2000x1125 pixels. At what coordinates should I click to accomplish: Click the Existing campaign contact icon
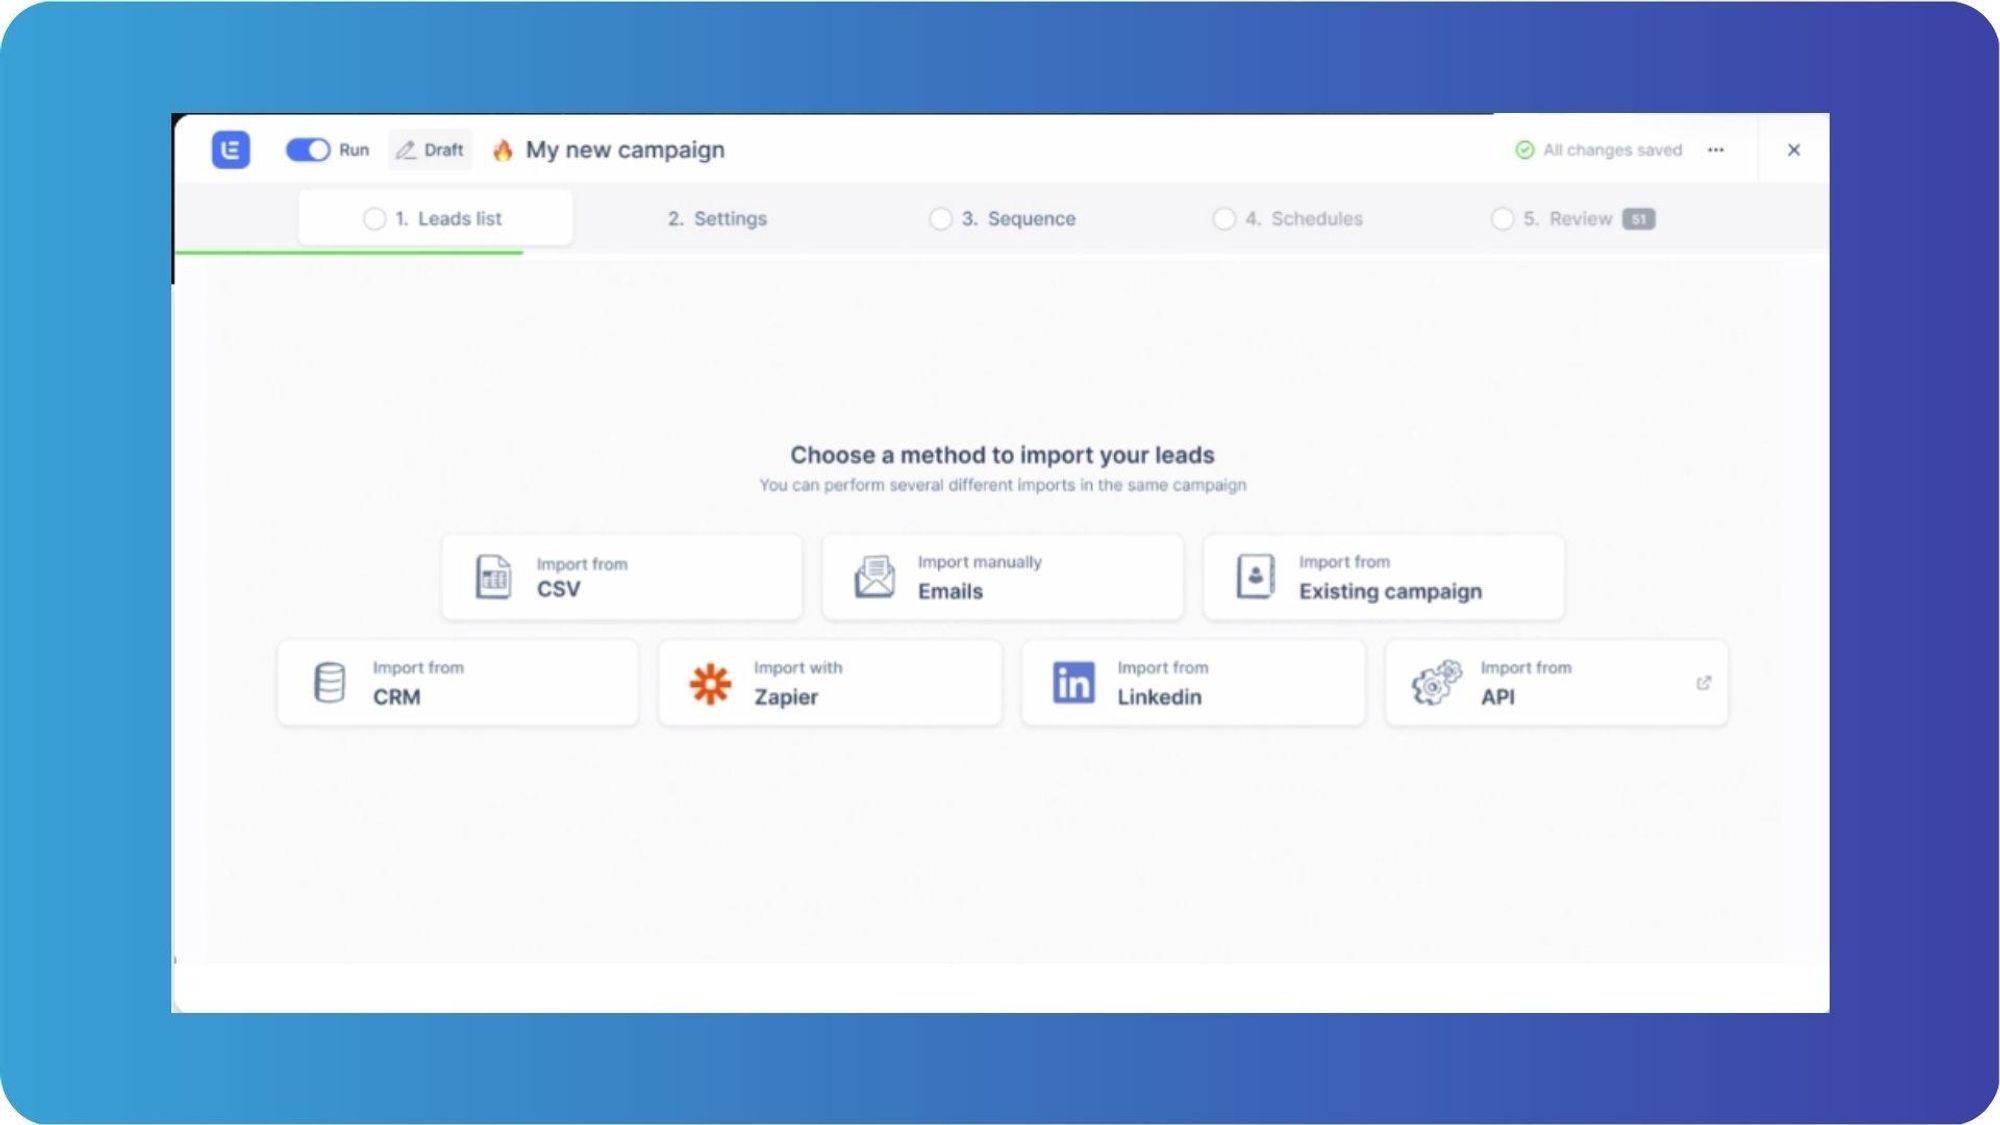(1255, 577)
